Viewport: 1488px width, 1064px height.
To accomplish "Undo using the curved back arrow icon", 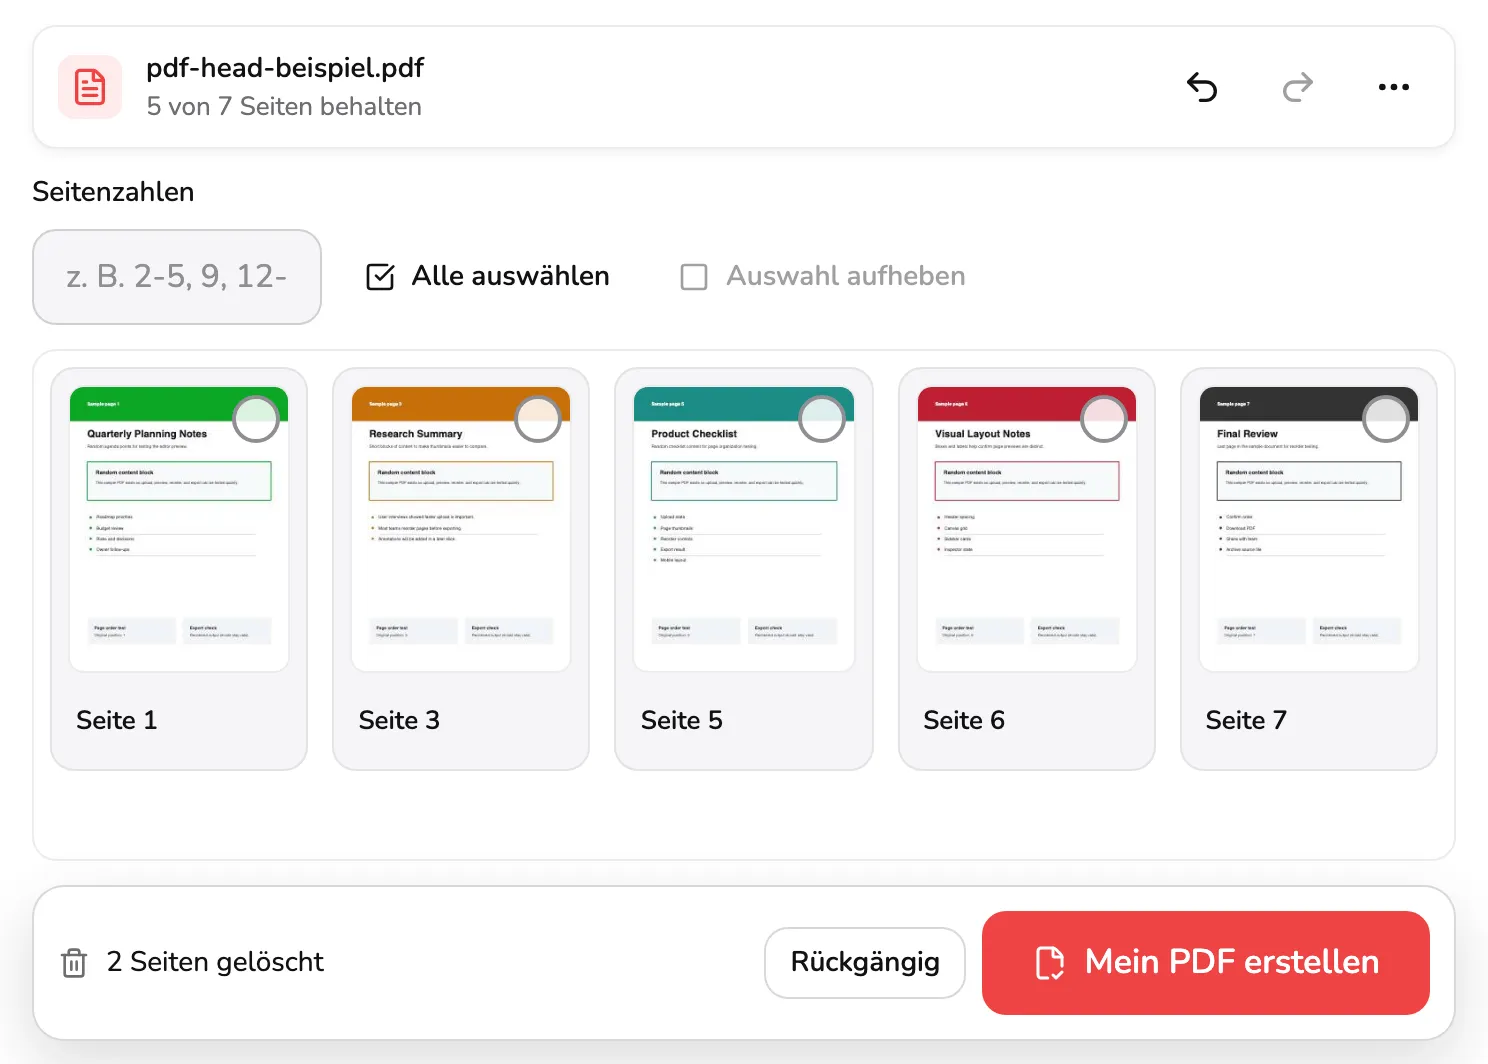I will 1202,87.
